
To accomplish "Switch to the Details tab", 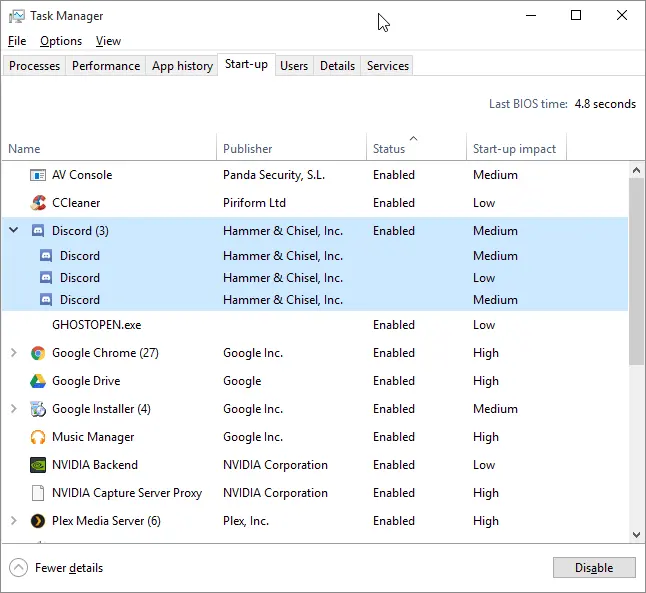I will (x=337, y=66).
